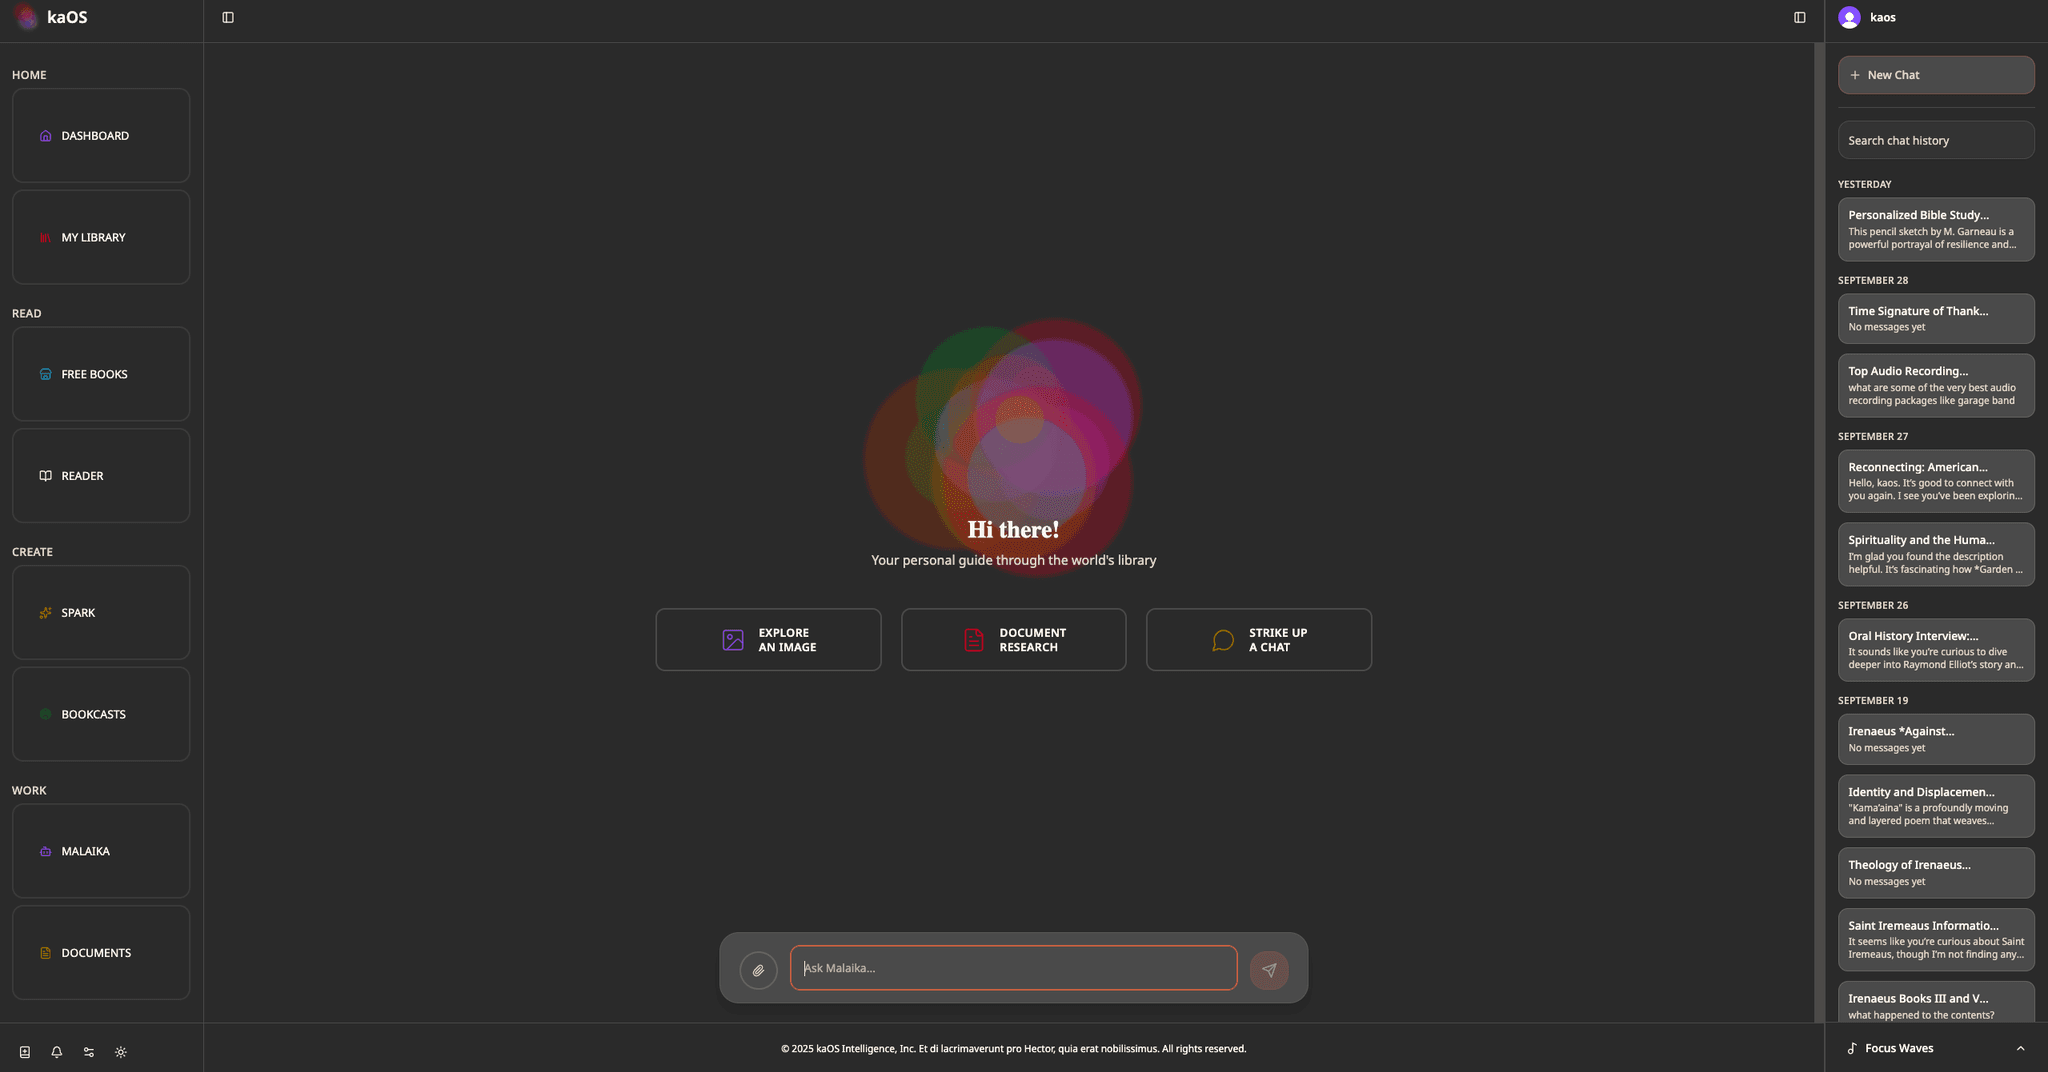Click the Search chat history field
Screen dimensions: 2048x1072
[x=1935, y=141]
